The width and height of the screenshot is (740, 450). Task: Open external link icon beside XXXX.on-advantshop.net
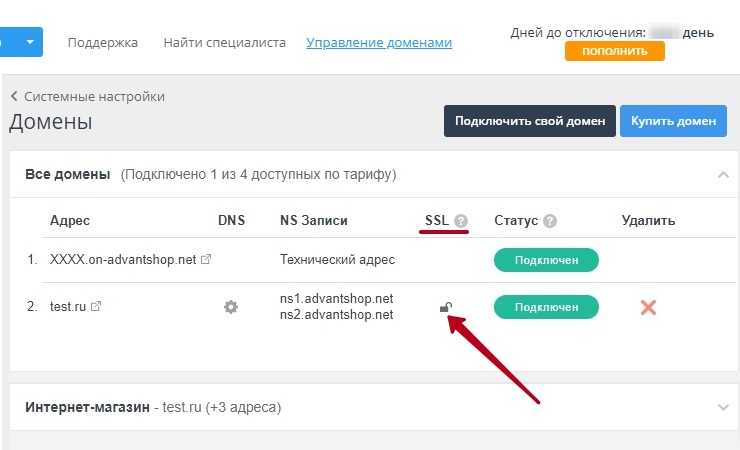tap(206, 260)
